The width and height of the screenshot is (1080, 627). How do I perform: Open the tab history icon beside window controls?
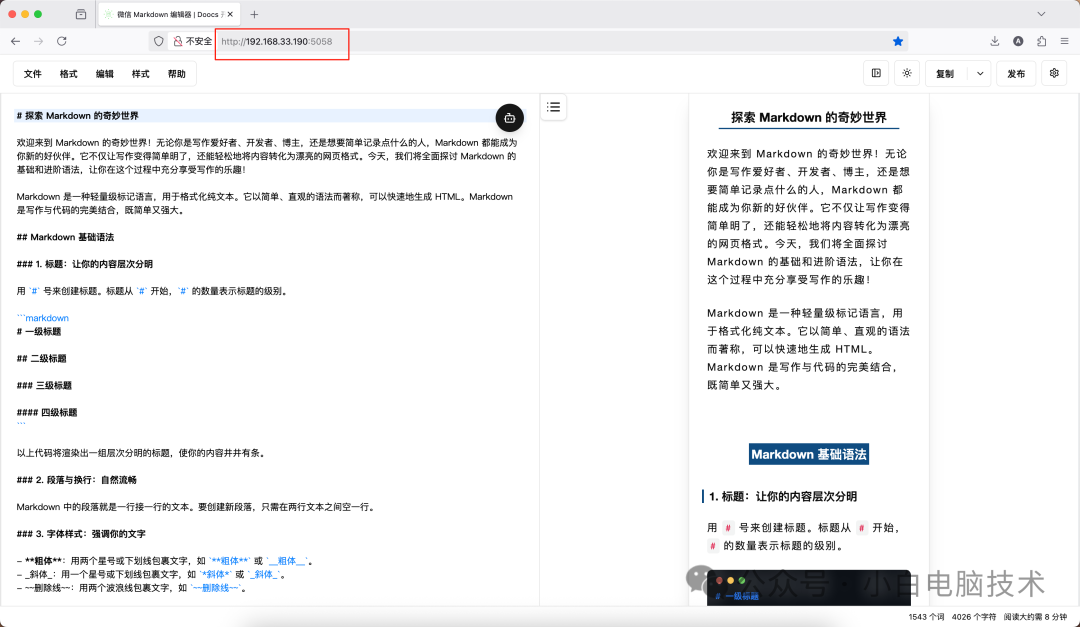pos(81,14)
